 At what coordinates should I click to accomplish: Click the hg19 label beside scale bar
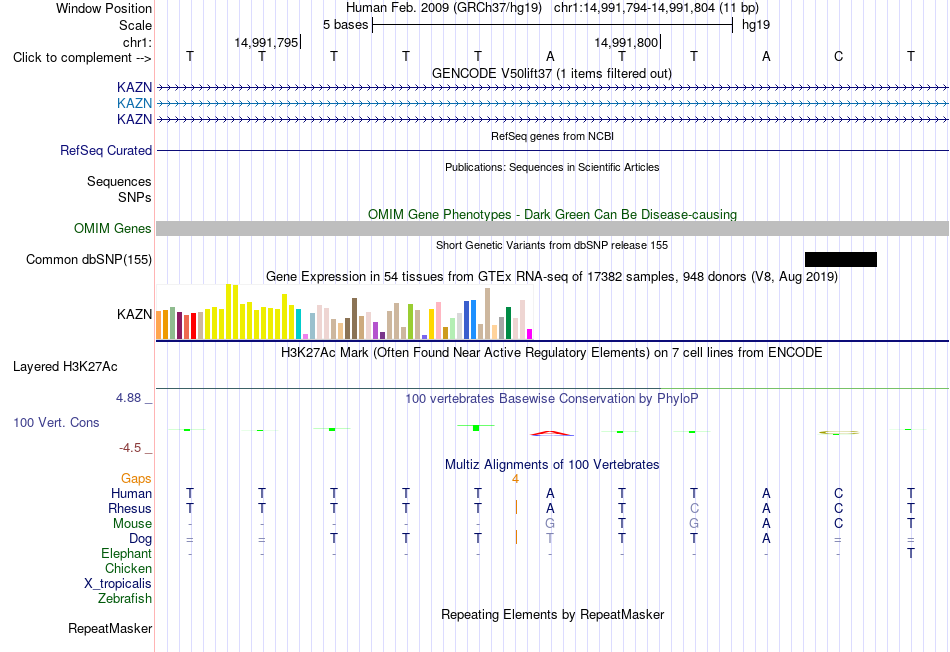pyautogui.click(x=756, y=25)
